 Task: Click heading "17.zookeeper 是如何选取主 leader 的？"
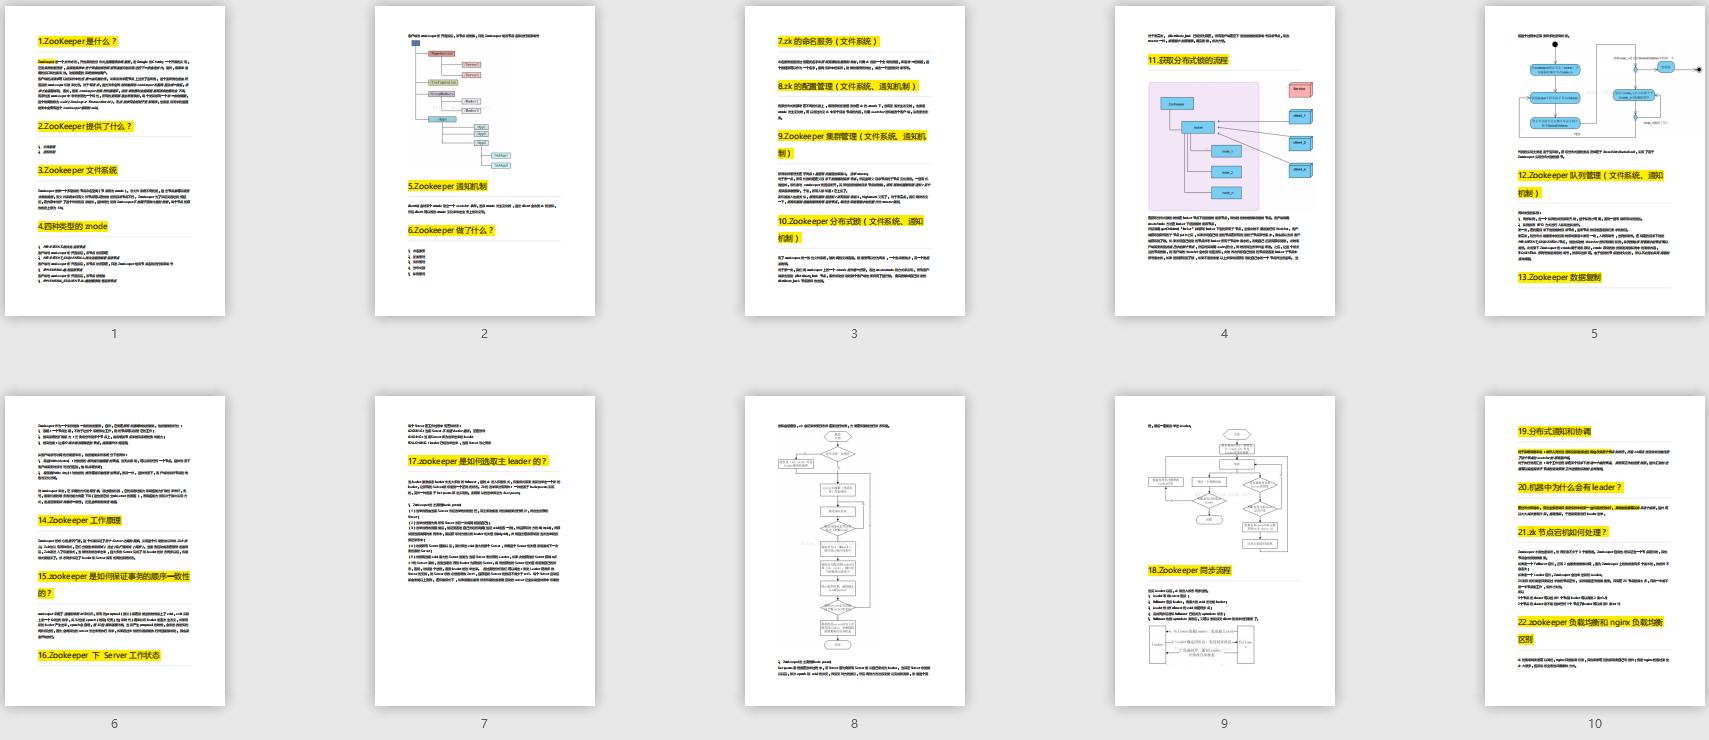pos(477,462)
